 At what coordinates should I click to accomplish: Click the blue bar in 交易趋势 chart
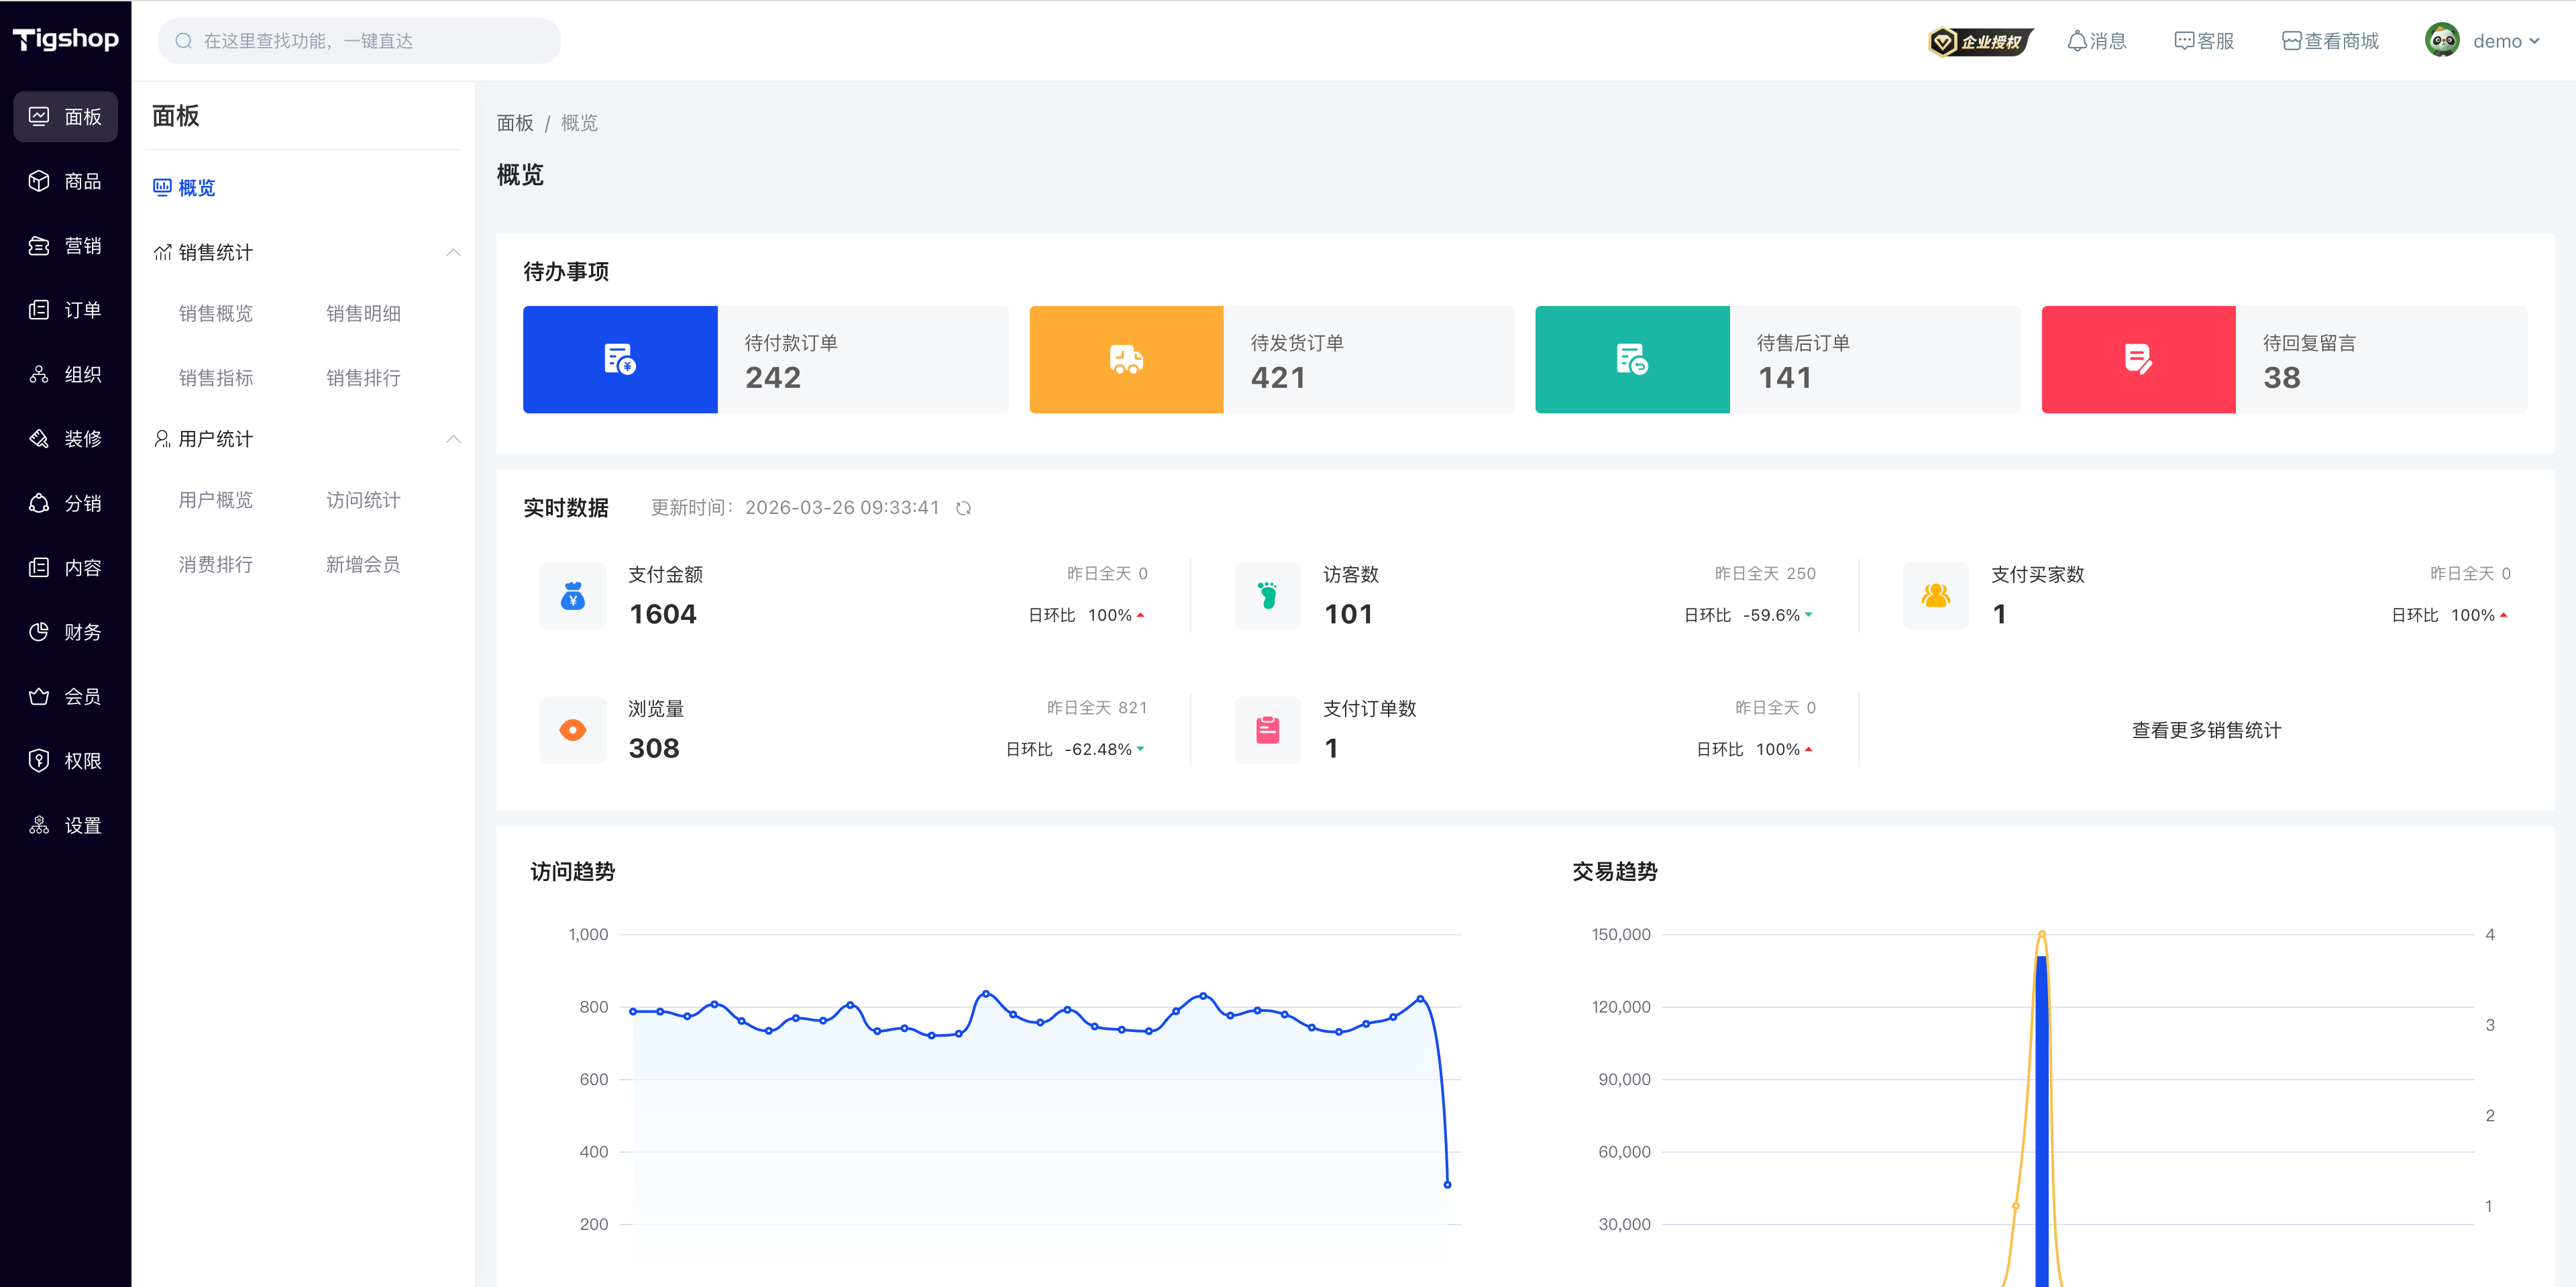pyautogui.click(x=2042, y=1121)
